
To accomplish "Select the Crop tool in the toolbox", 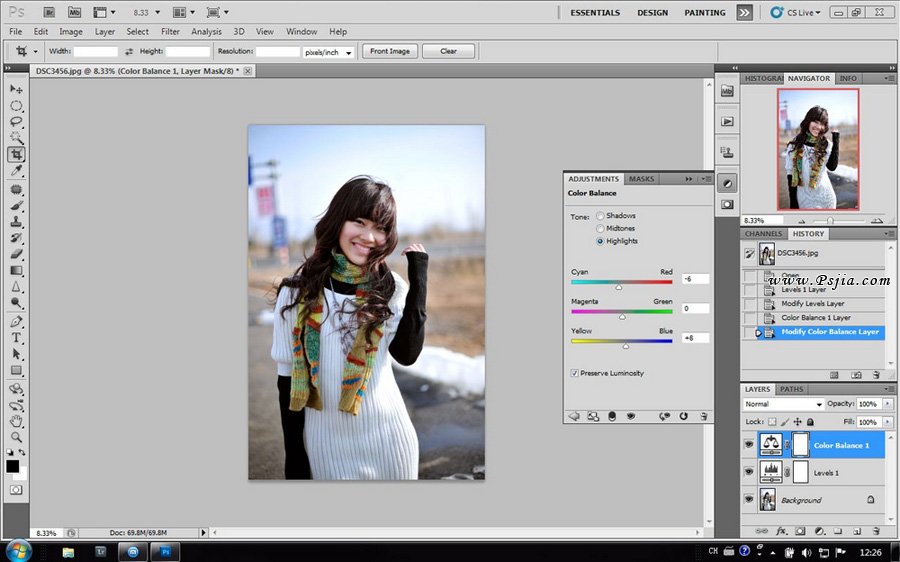I will [x=16, y=155].
